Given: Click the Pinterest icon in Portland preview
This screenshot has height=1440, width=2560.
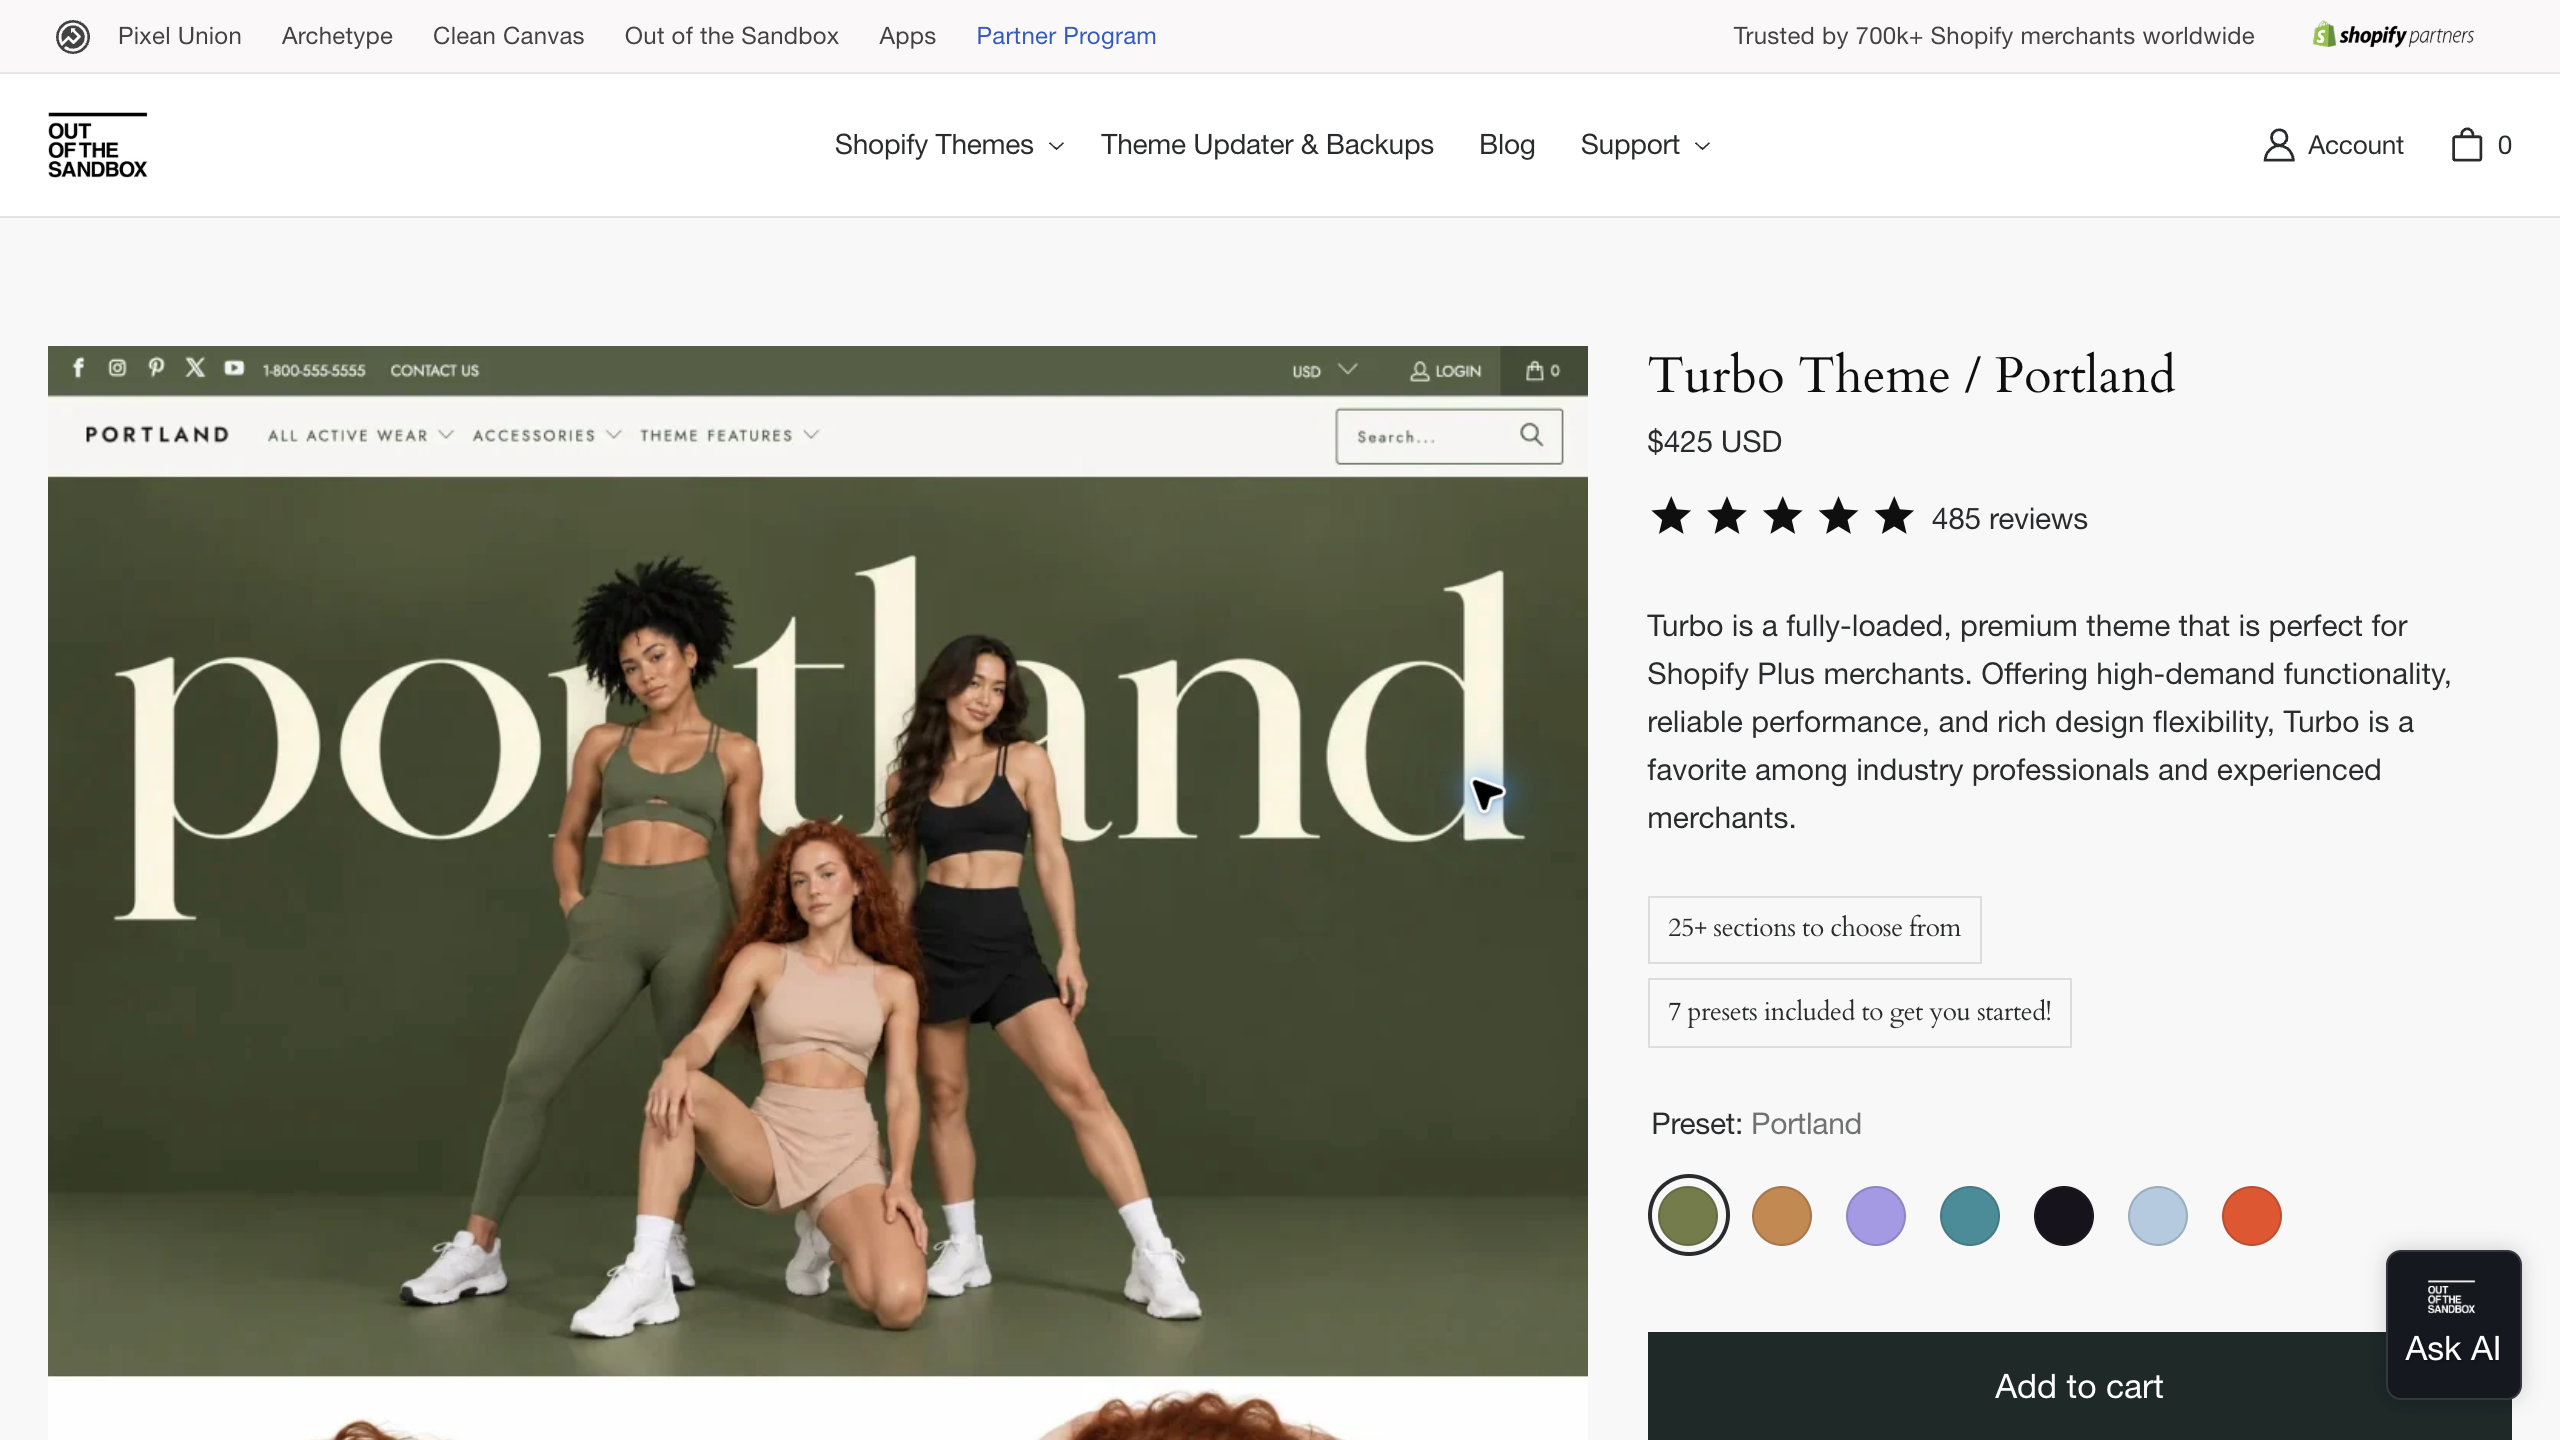Looking at the screenshot, I should pos(156,368).
